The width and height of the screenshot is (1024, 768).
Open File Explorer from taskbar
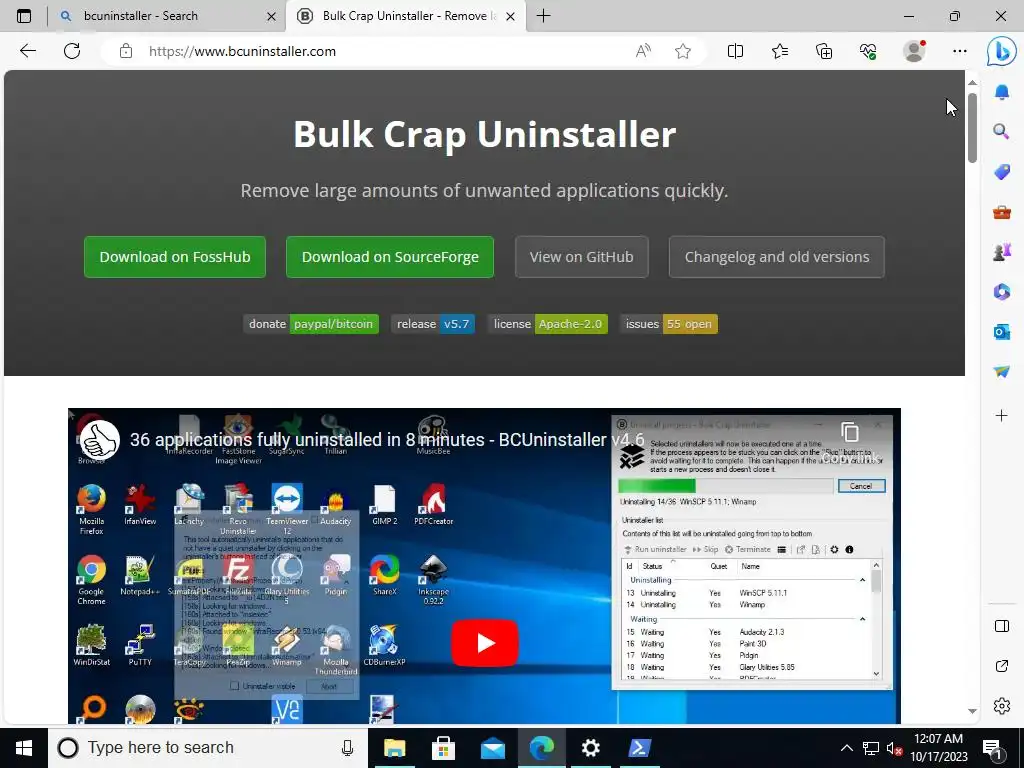394,748
